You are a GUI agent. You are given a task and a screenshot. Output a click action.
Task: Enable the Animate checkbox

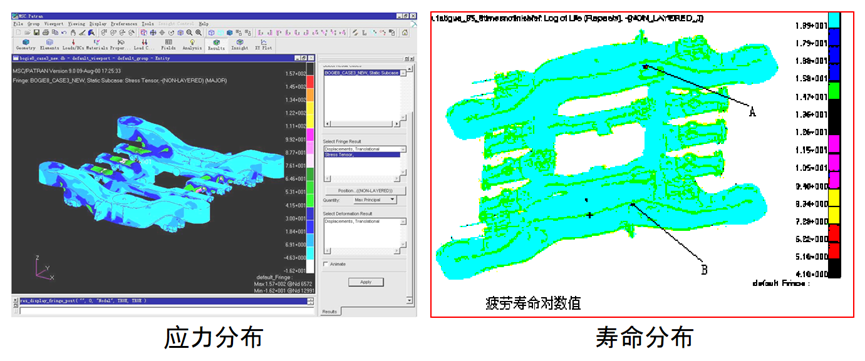click(x=325, y=264)
